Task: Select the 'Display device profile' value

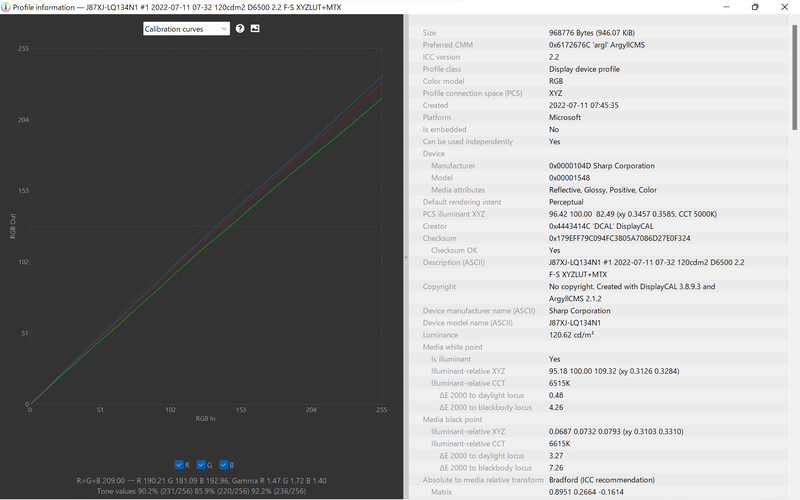Action: click(x=584, y=69)
